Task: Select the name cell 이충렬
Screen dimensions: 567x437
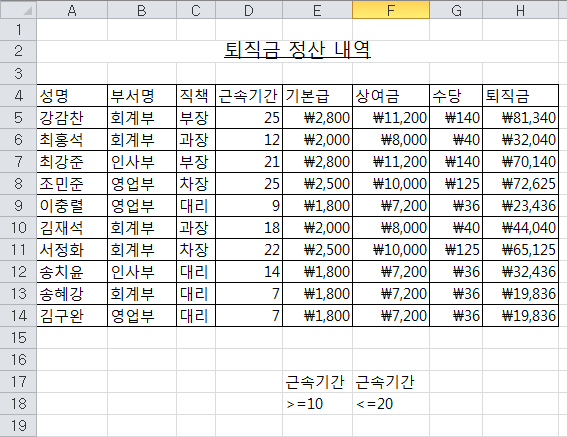Action: [72, 205]
